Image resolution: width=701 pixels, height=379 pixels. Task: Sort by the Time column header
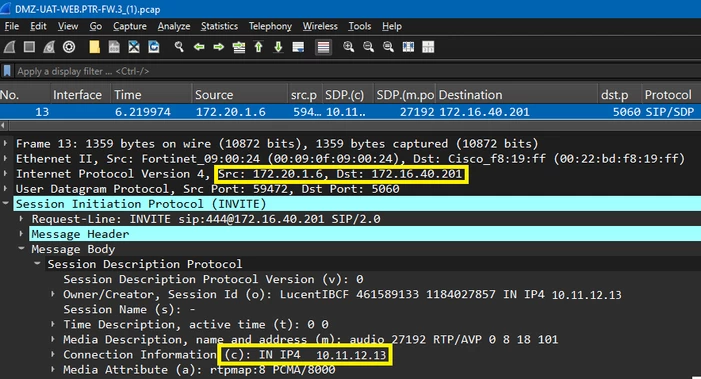coord(151,95)
